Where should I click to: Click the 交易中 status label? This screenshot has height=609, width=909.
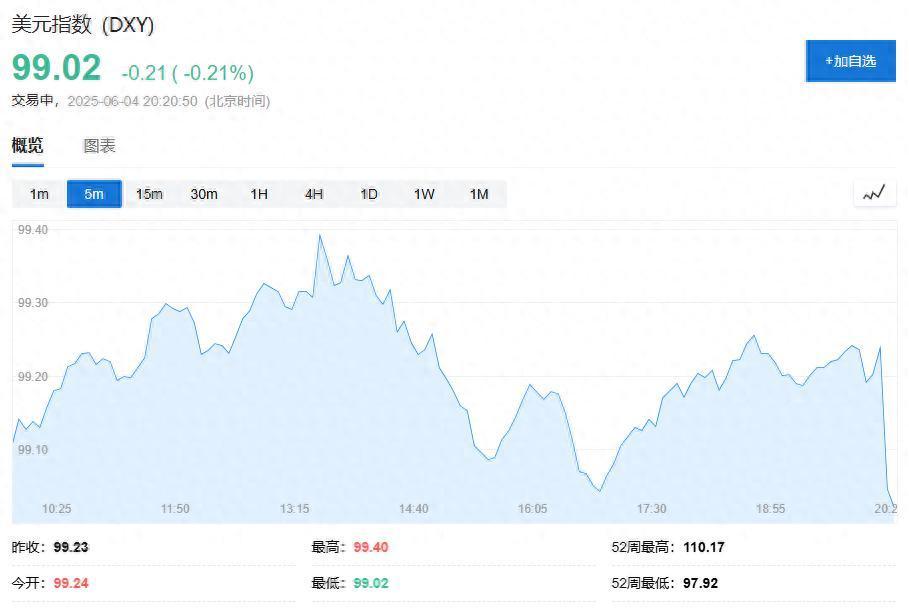(32, 100)
